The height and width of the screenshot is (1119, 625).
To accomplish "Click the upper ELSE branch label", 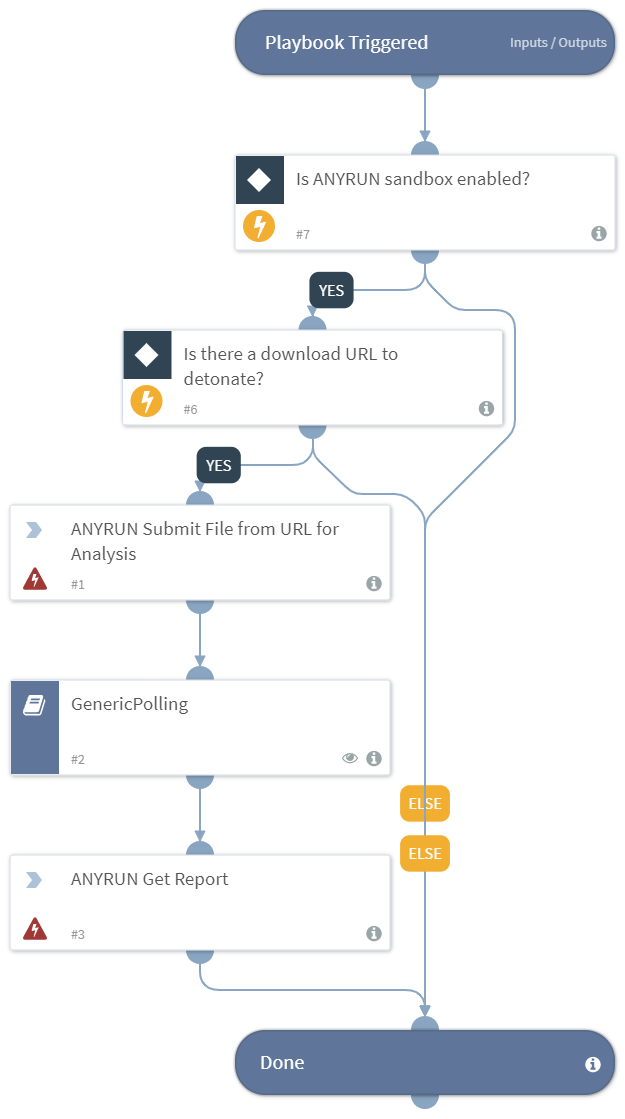I will 424,803.
